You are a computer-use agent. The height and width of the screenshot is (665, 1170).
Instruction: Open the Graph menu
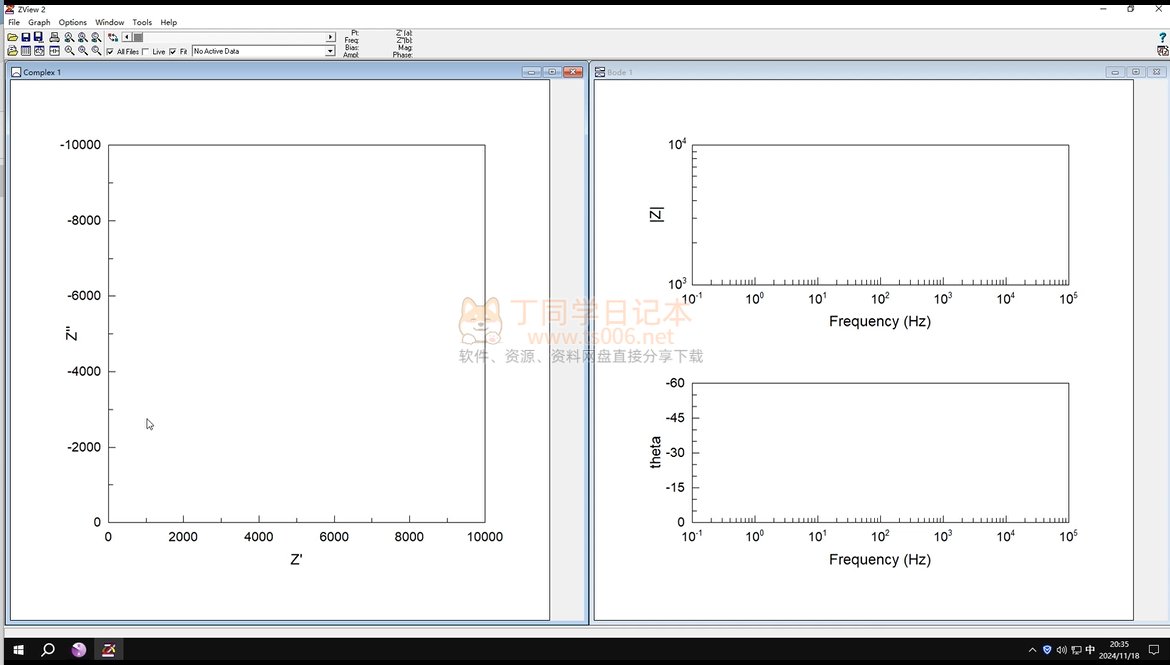(x=40, y=22)
